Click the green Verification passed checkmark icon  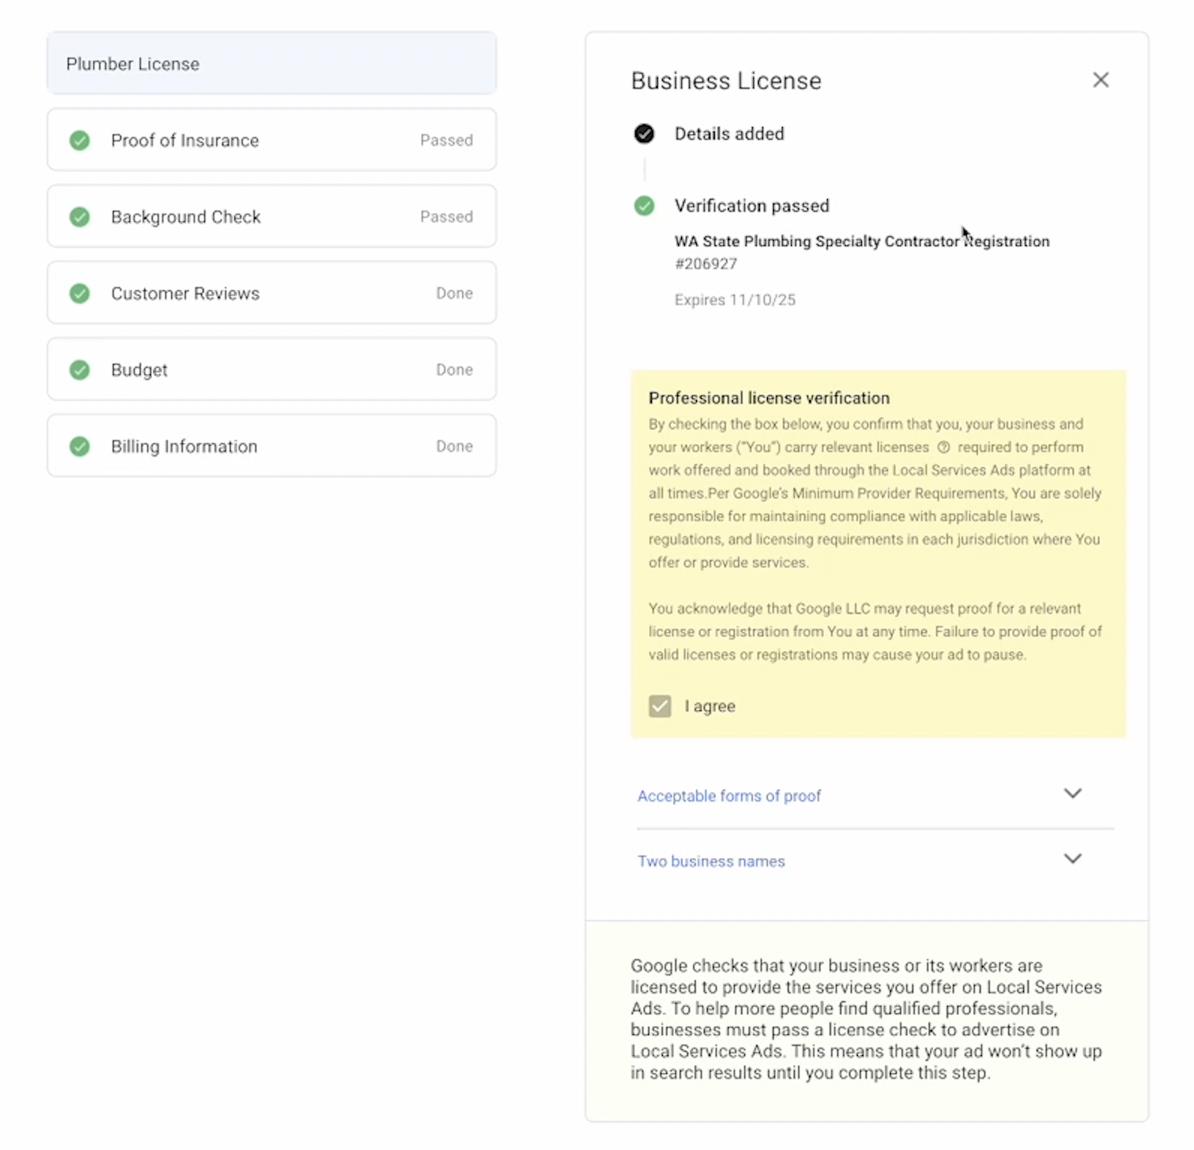[x=644, y=206]
